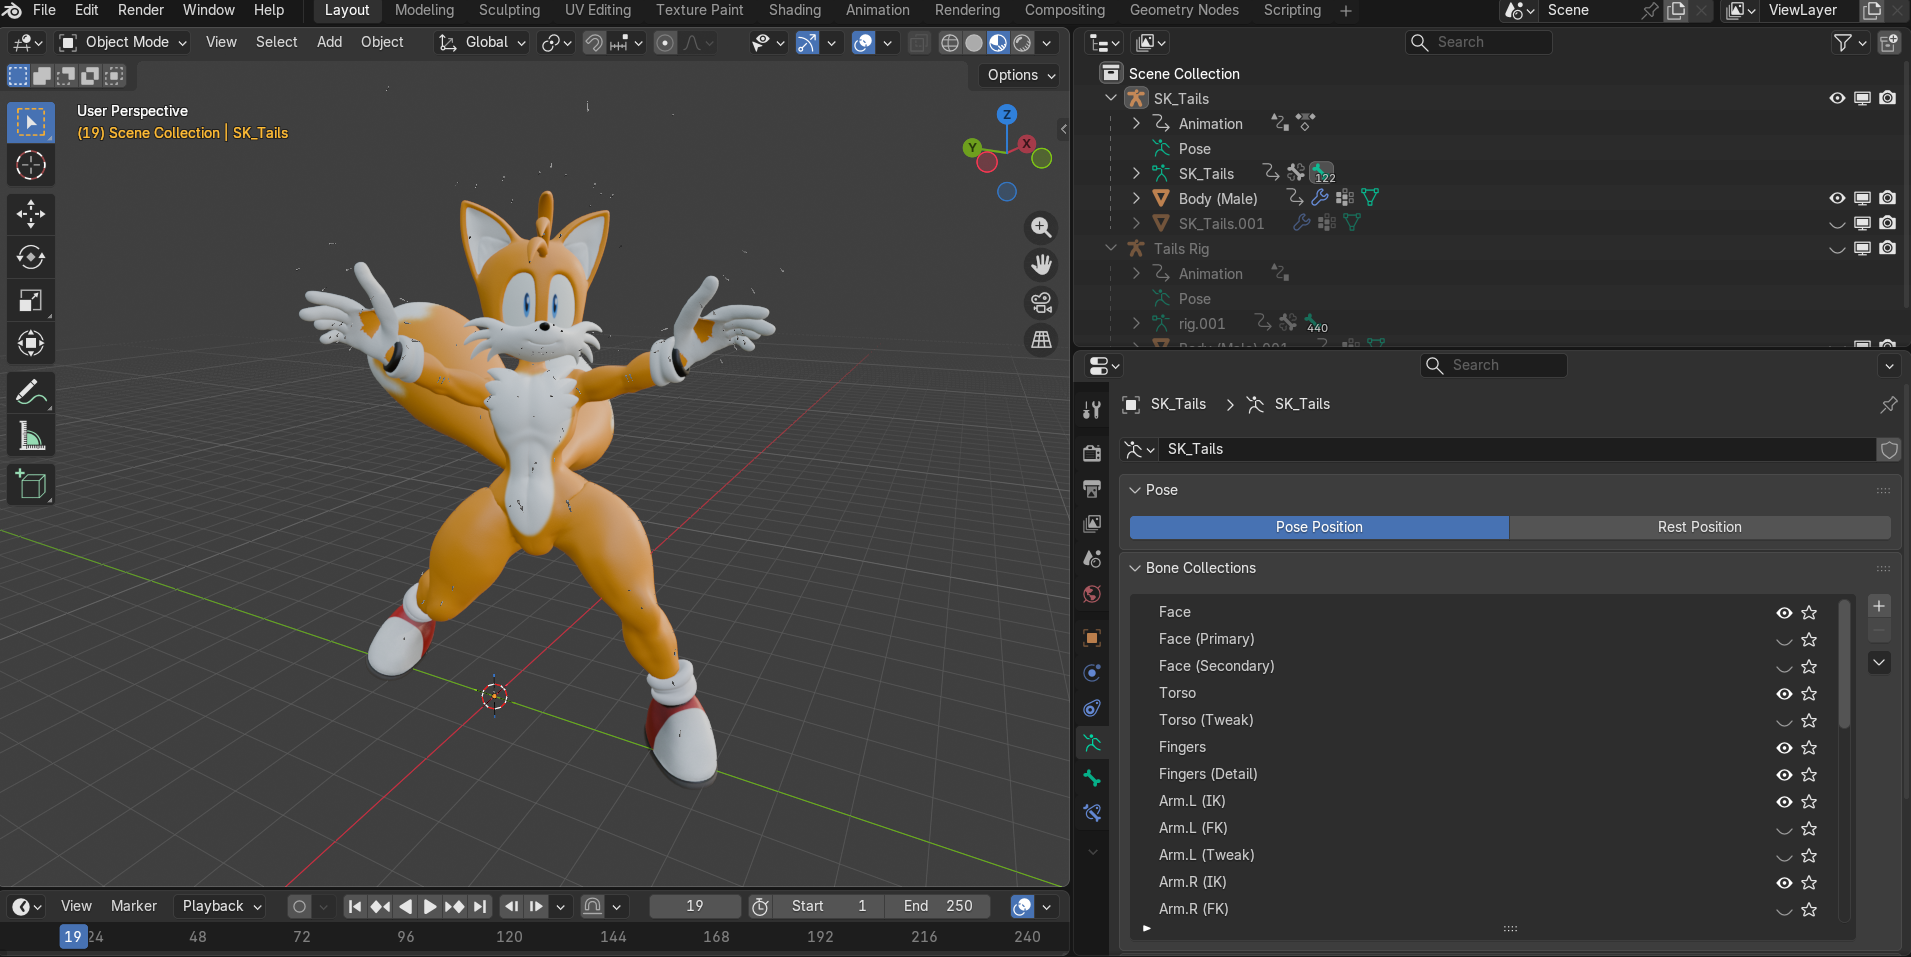
Task: Open the Scene properties tab
Action: (1092, 558)
